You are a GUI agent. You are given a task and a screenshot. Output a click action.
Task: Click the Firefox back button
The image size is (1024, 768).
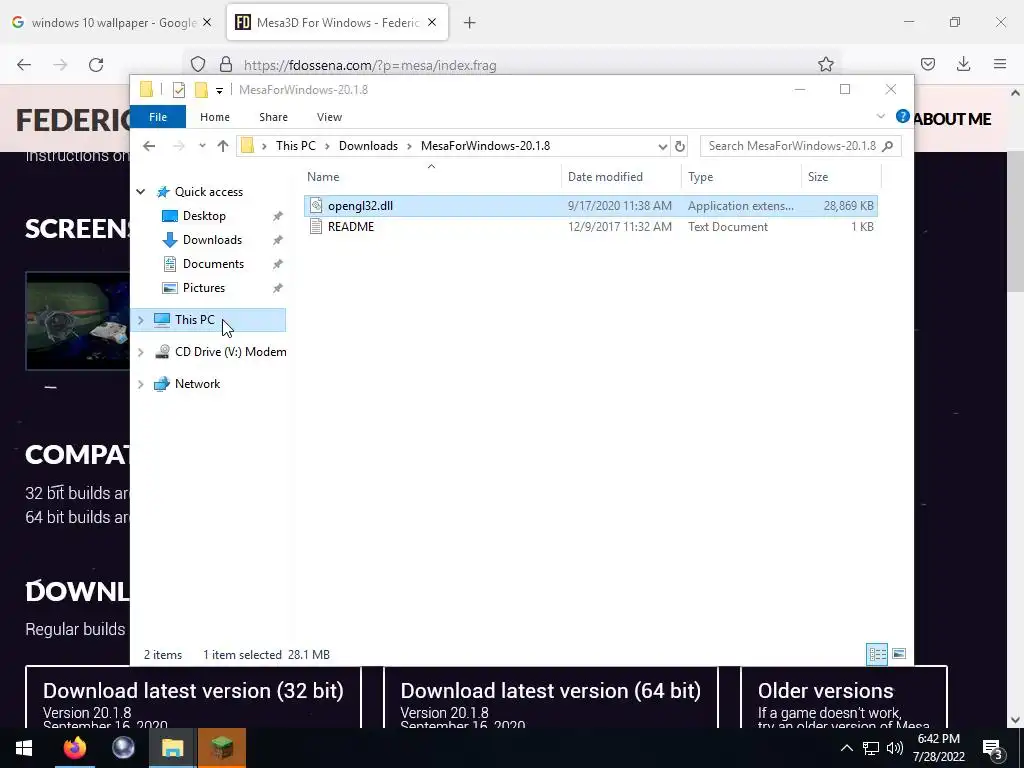24,65
